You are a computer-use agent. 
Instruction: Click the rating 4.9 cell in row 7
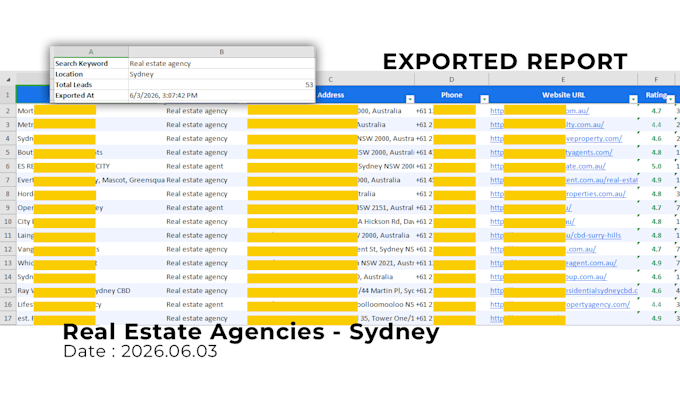pos(656,180)
